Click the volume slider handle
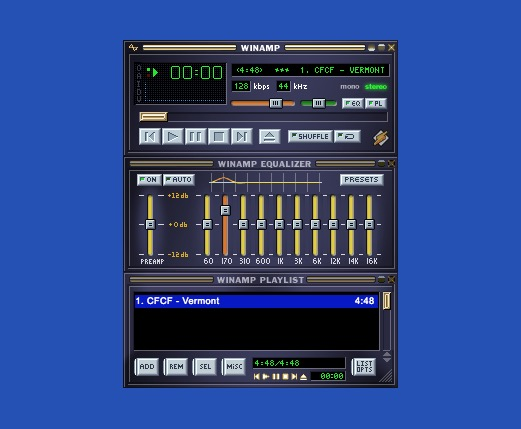The height and width of the screenshot is (429, 521). [x=276, y=103]
